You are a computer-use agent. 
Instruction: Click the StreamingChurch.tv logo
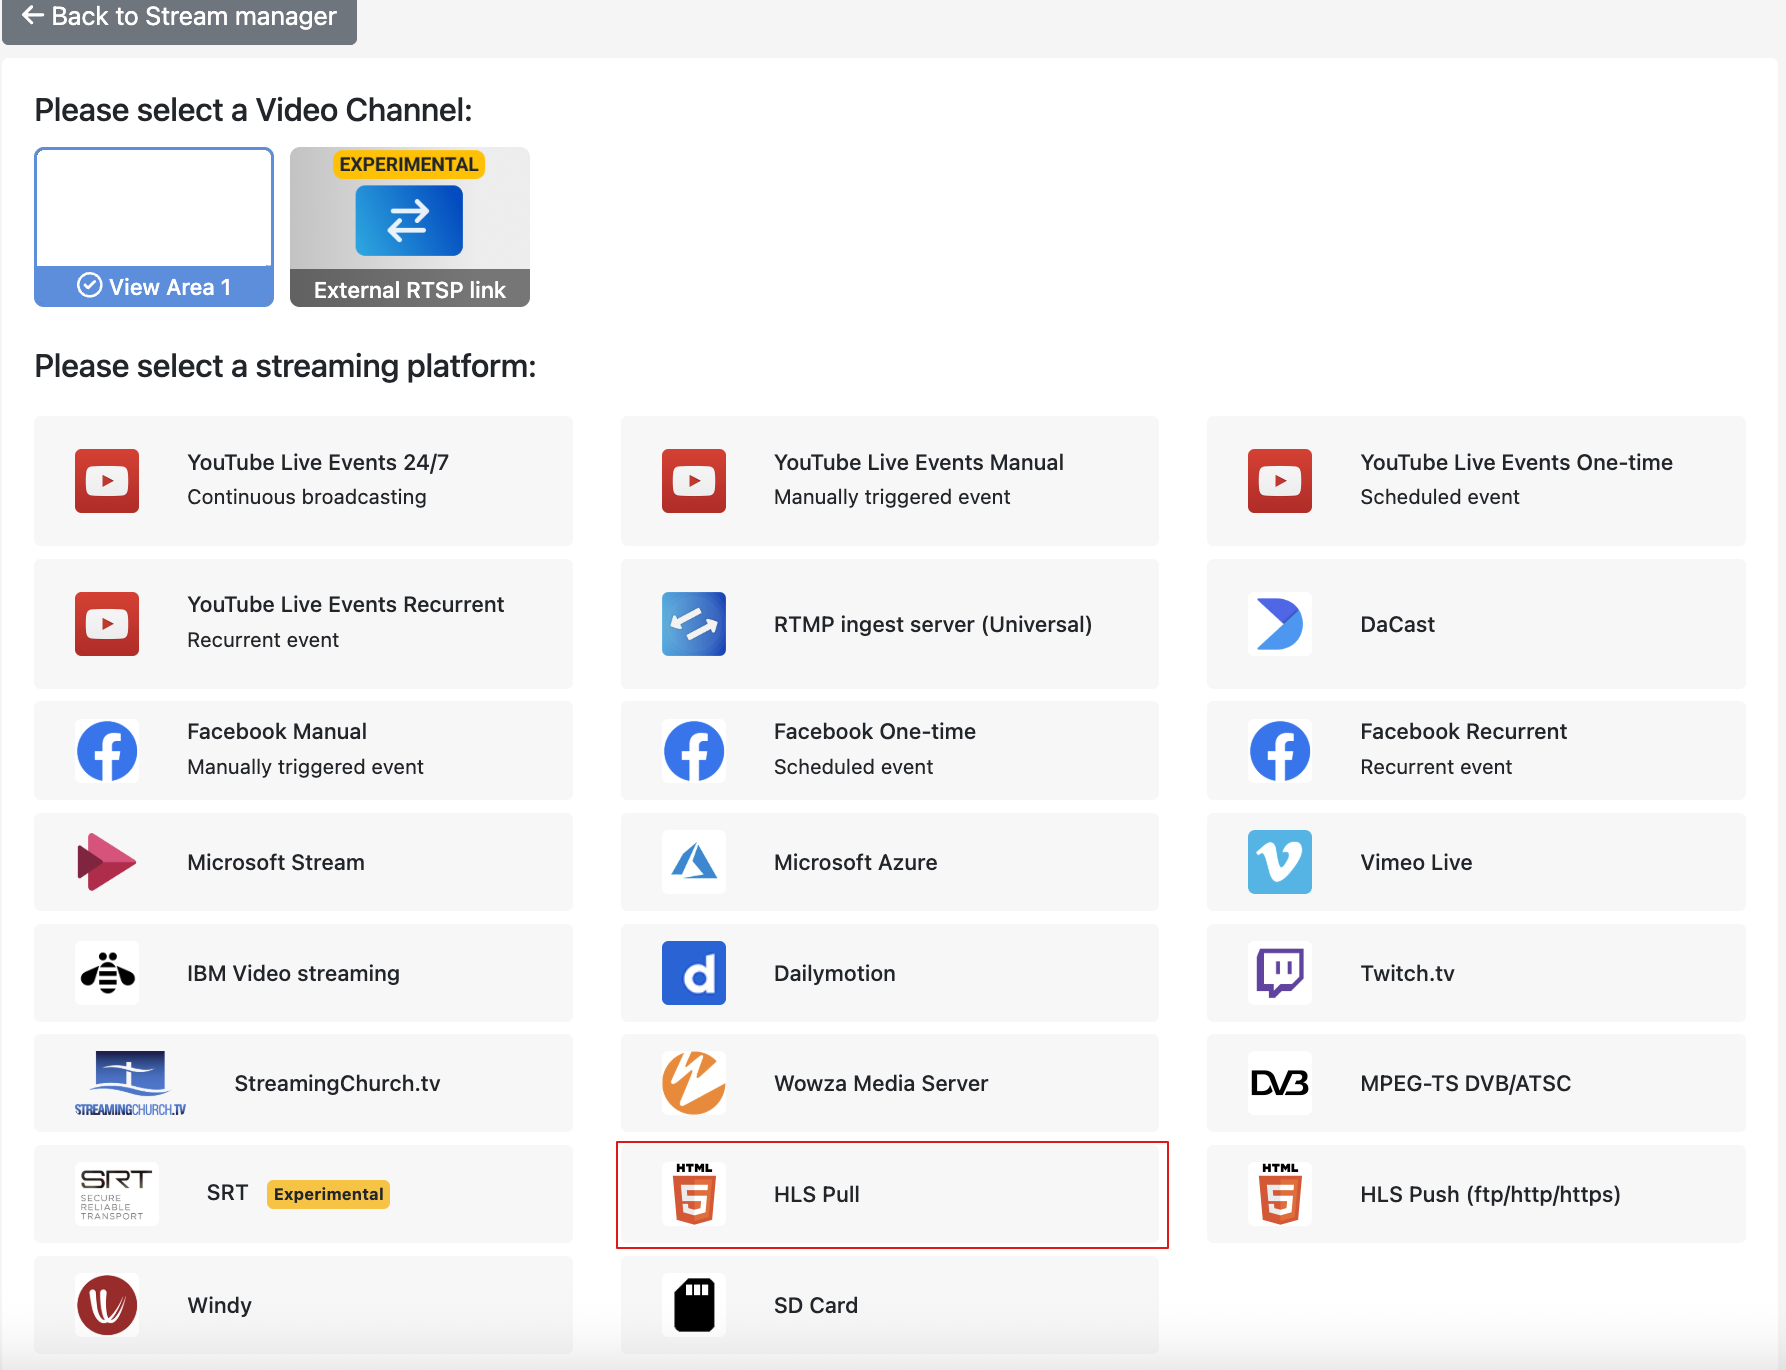[130, 1084]
